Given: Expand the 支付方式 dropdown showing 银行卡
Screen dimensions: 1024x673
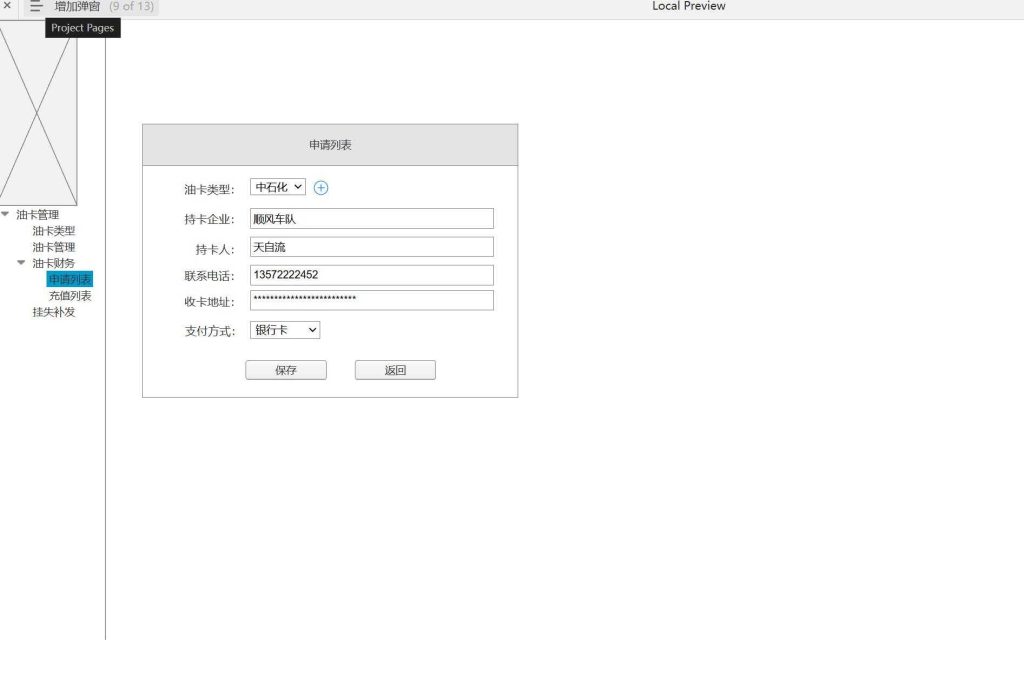Looking at the screenshot, I should click(284, 330).
